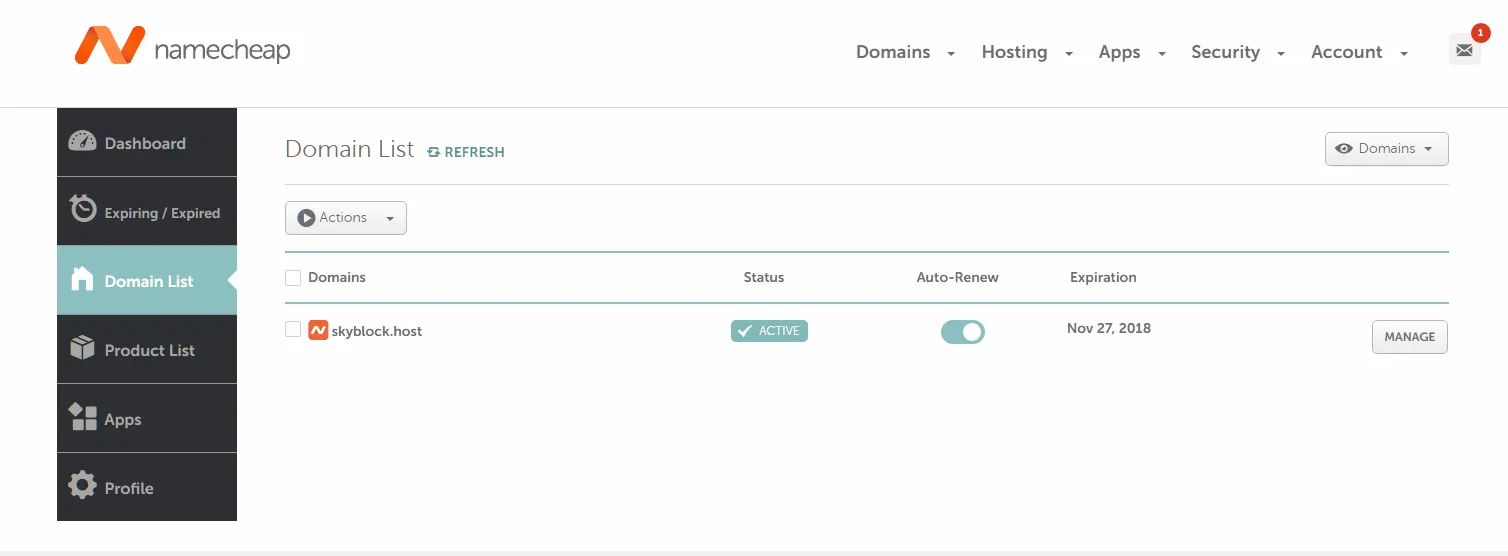The height and width of the screenshot is (556, 1508).
Task: Click the play icon in Actions button
Action: 306,218
